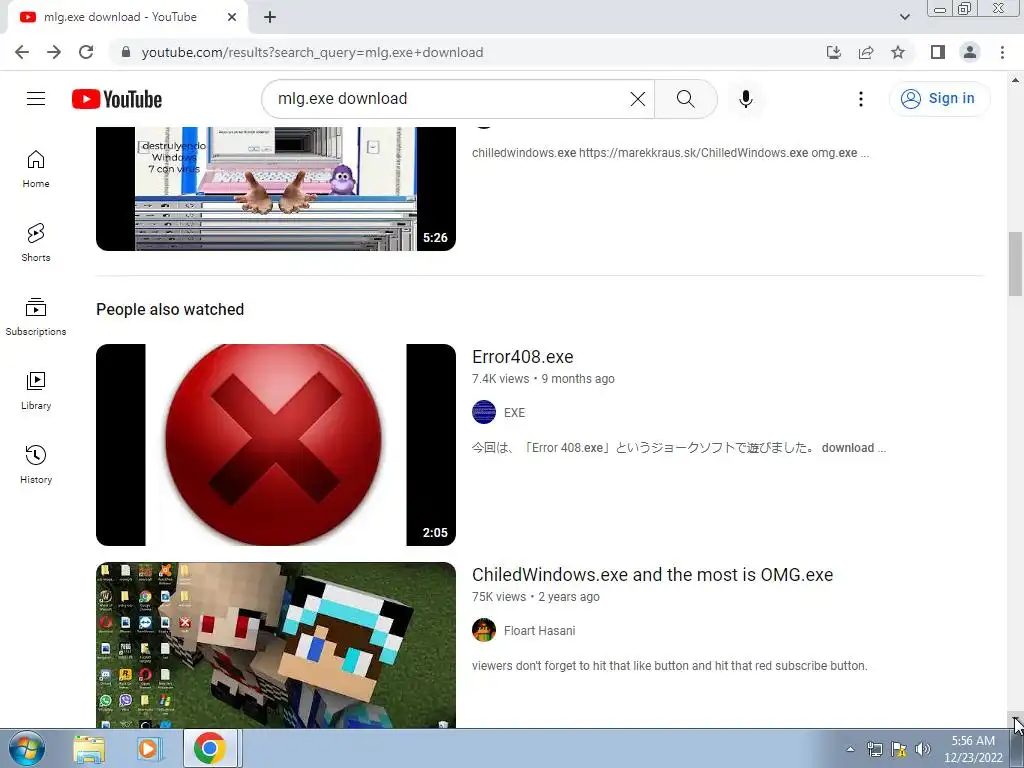Screen dimensions: 1024x768
Task: Open YouTube settings three-dot menu
Action: point(861,99)
